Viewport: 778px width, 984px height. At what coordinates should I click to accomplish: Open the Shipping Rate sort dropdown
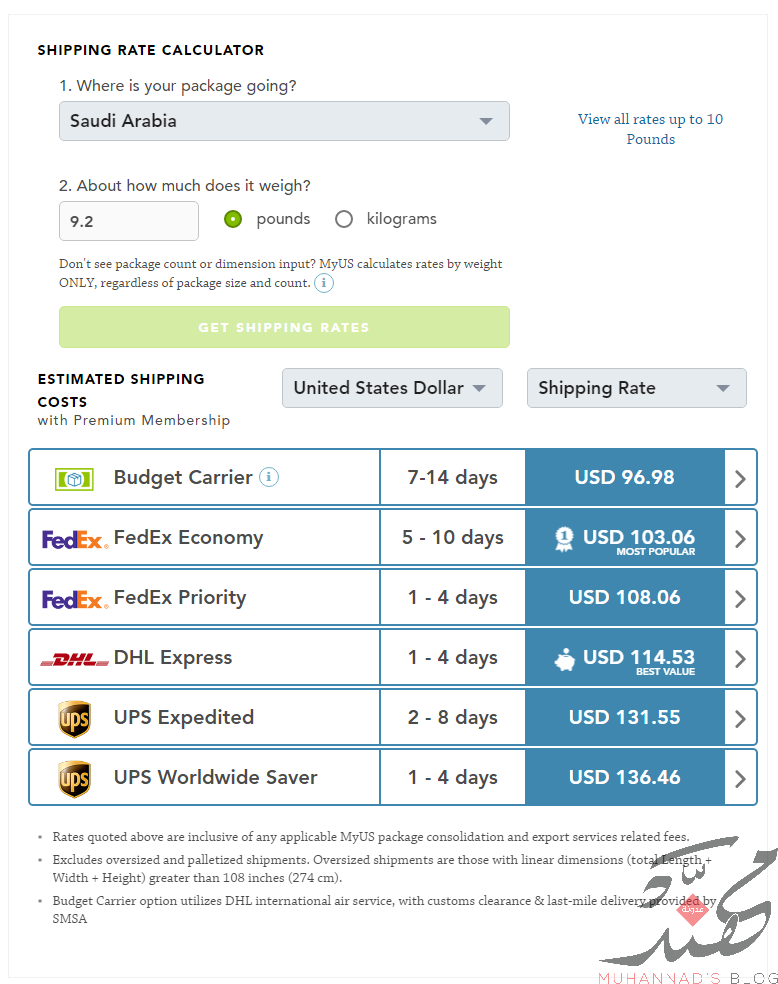637,388
